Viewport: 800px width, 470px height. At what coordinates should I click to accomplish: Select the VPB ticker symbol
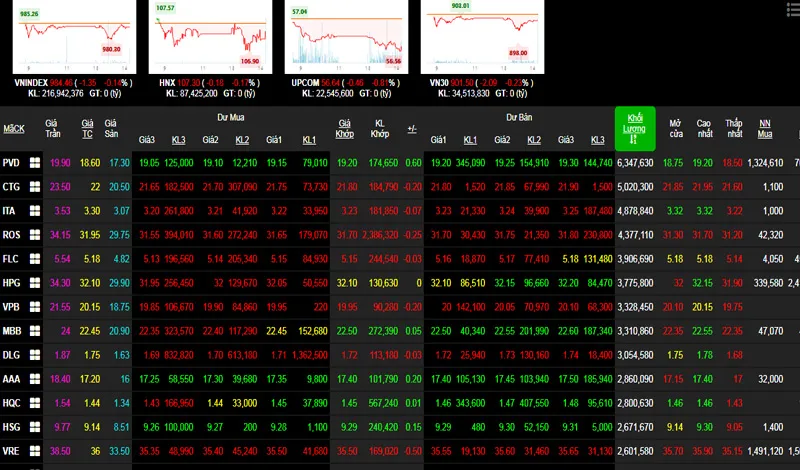11,307
